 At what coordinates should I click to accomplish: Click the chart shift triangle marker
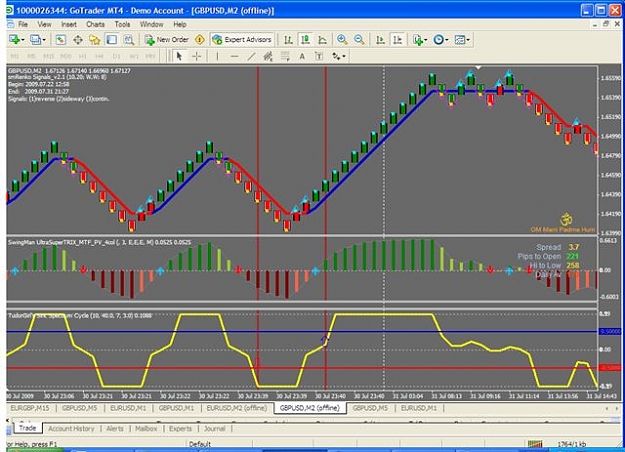tap(478, 67)
